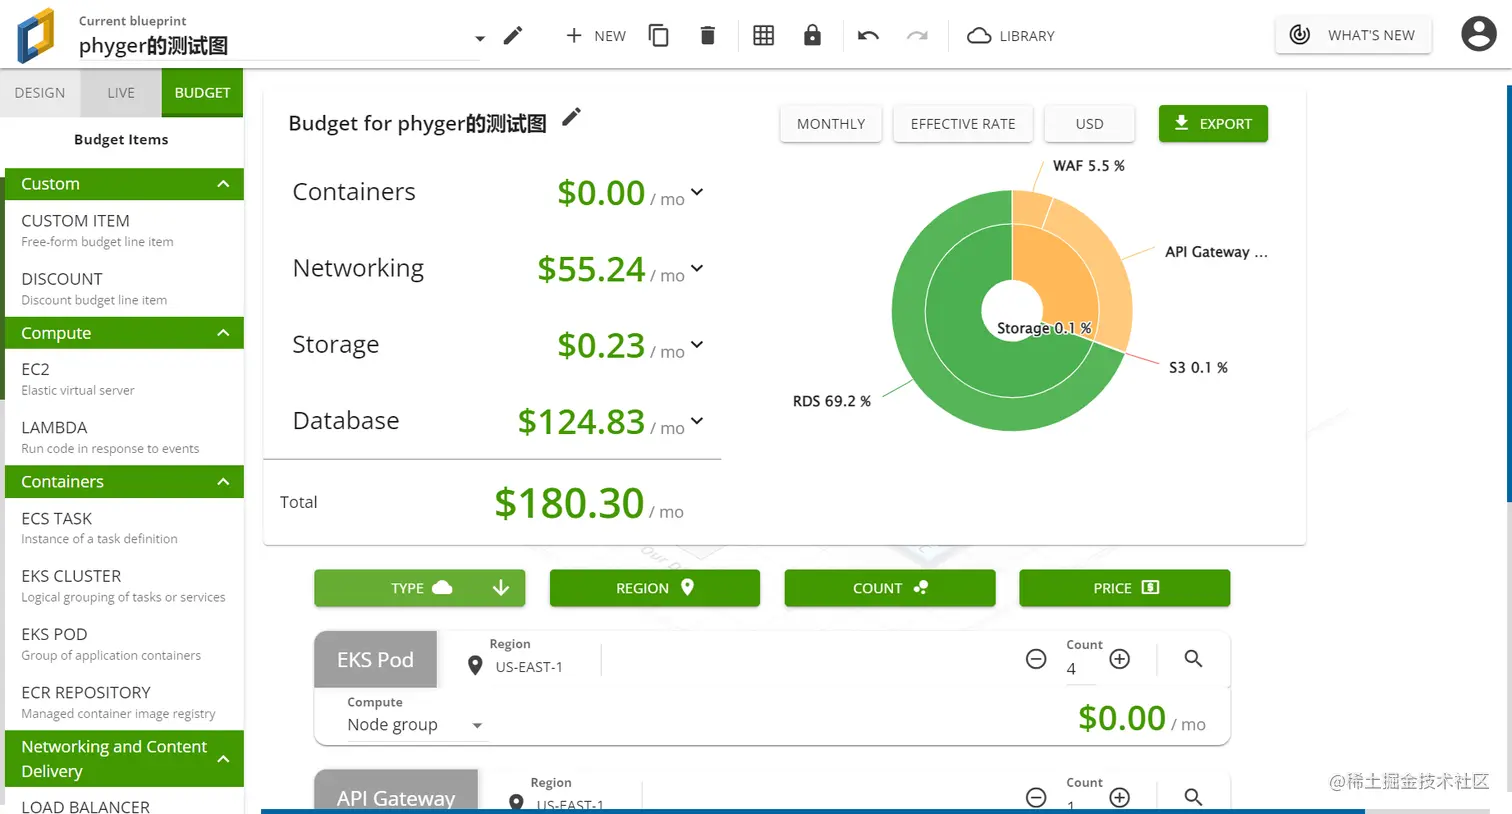This screenshot has width=1512, height=814.
Task: Change currency via the USD button
Action: tap(1090, 124)
